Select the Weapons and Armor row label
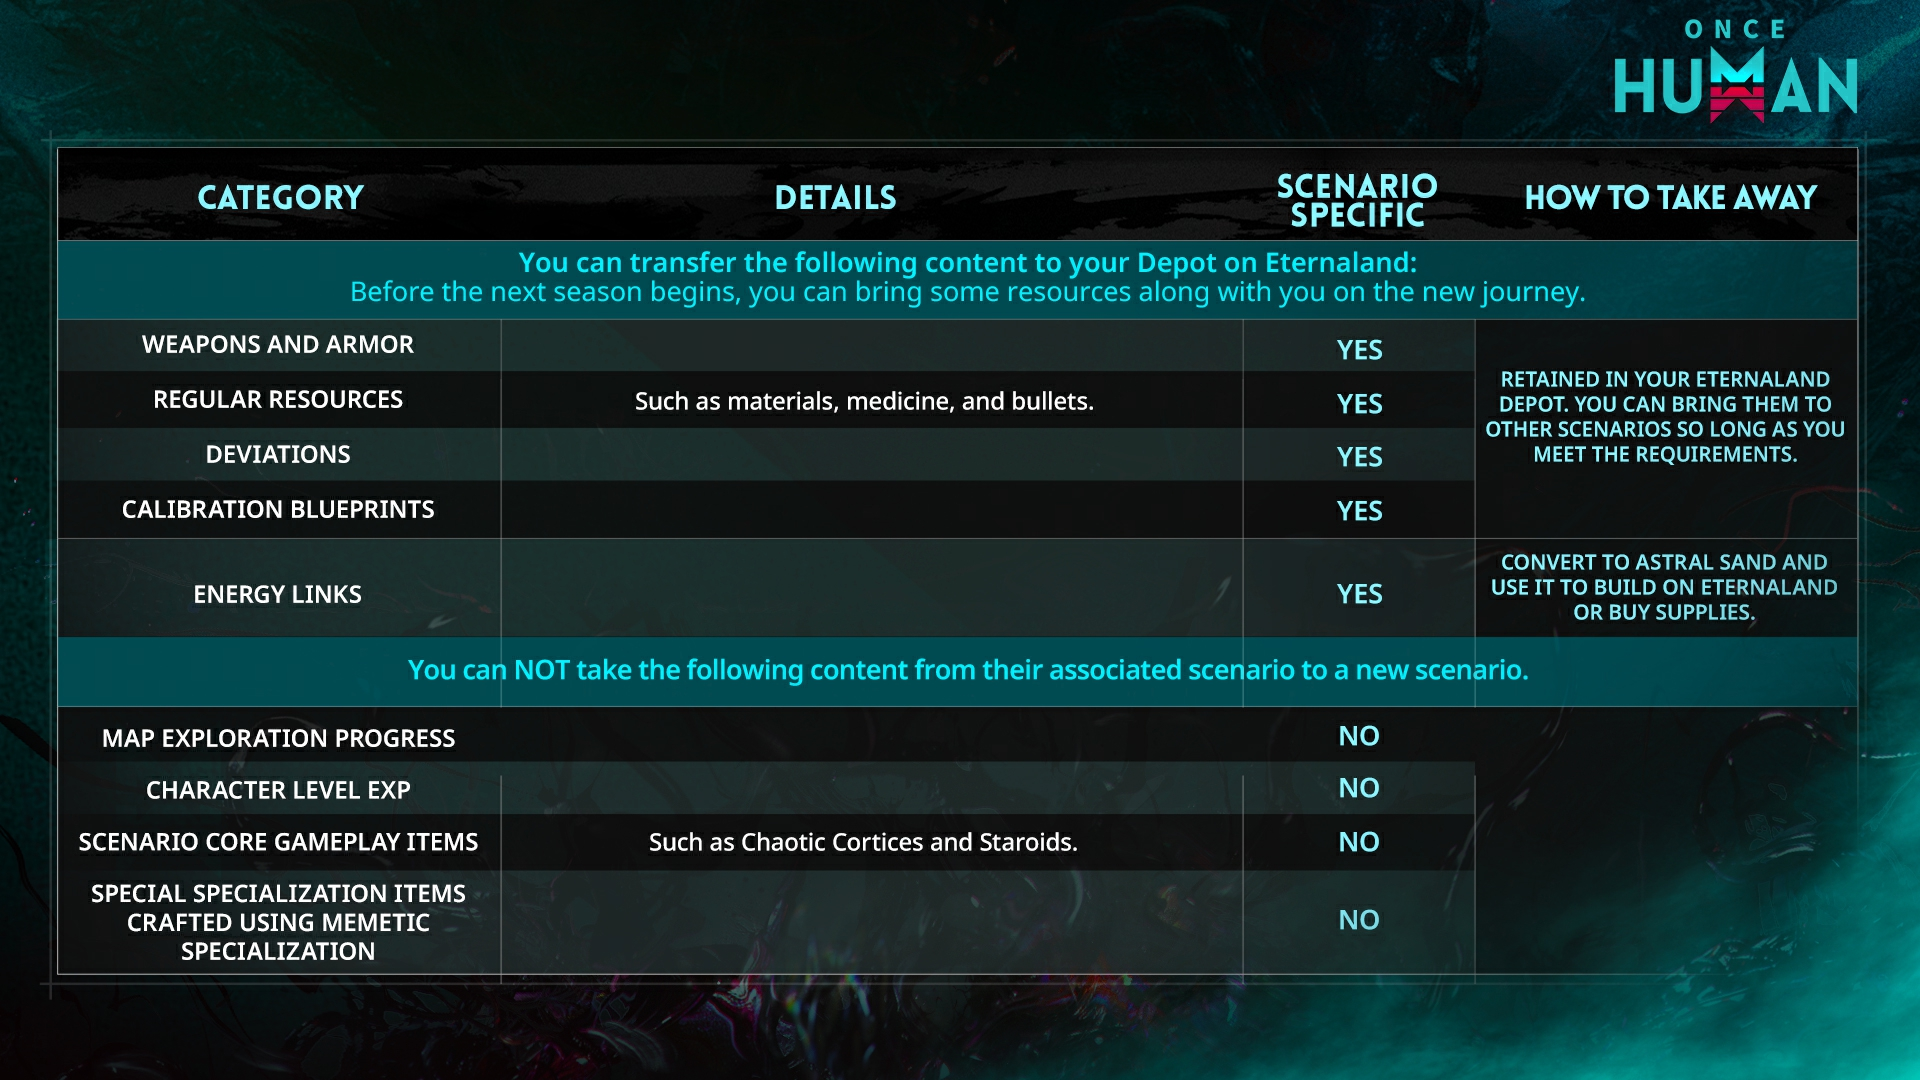The image size is (1920, 1080). tap(278, 345)
